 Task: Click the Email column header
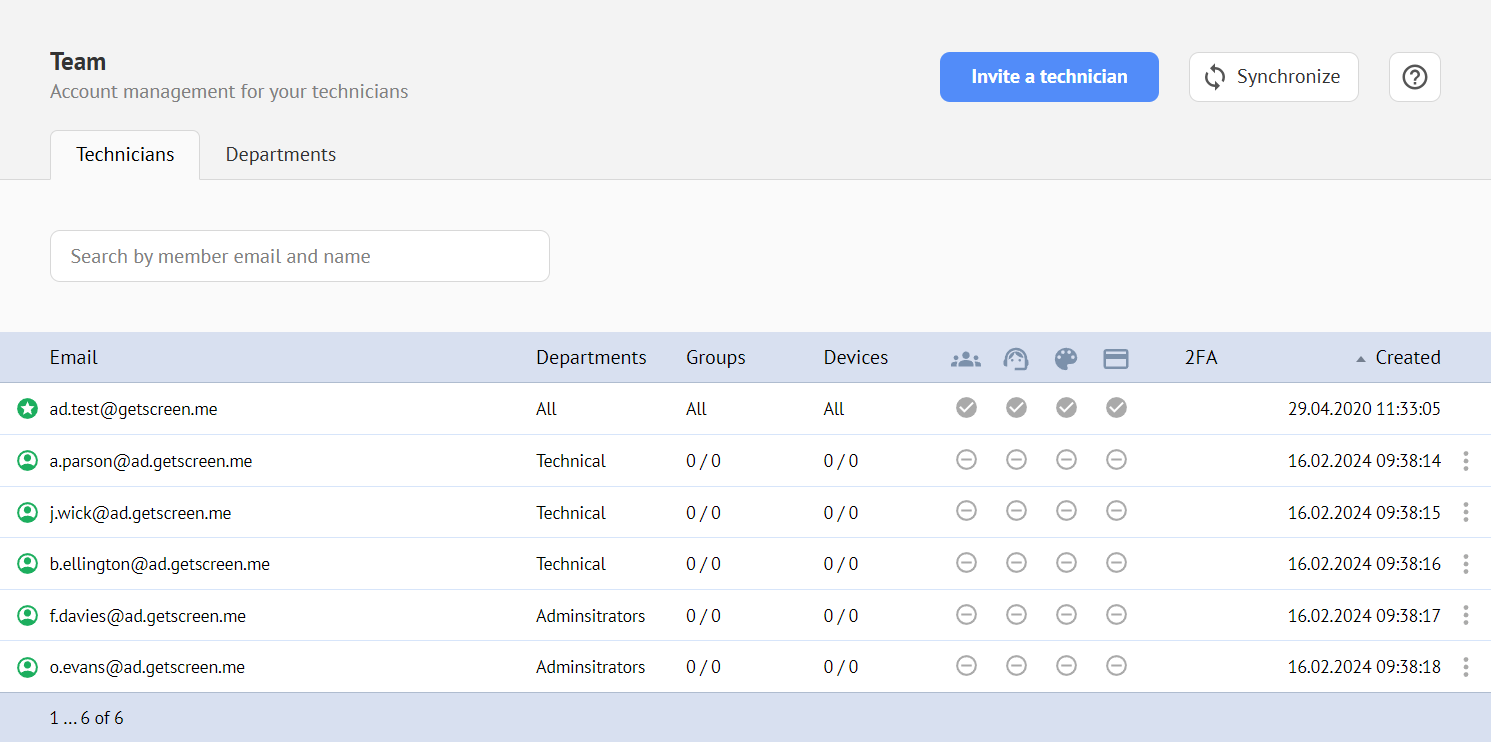(74, 358)
